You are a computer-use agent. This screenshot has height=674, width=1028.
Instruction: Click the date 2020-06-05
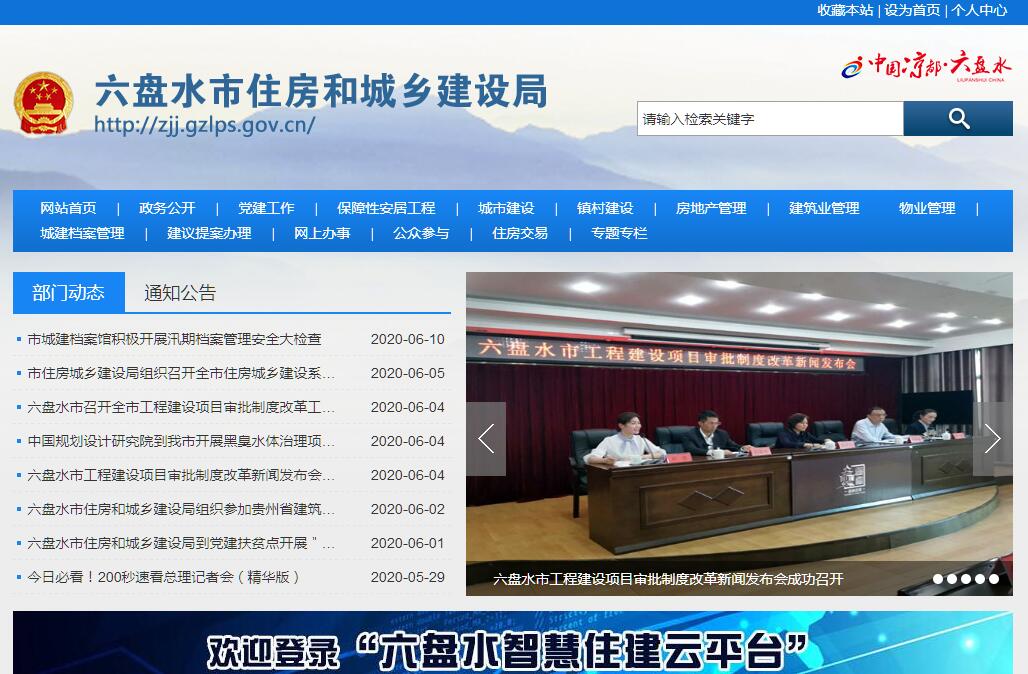408,374
